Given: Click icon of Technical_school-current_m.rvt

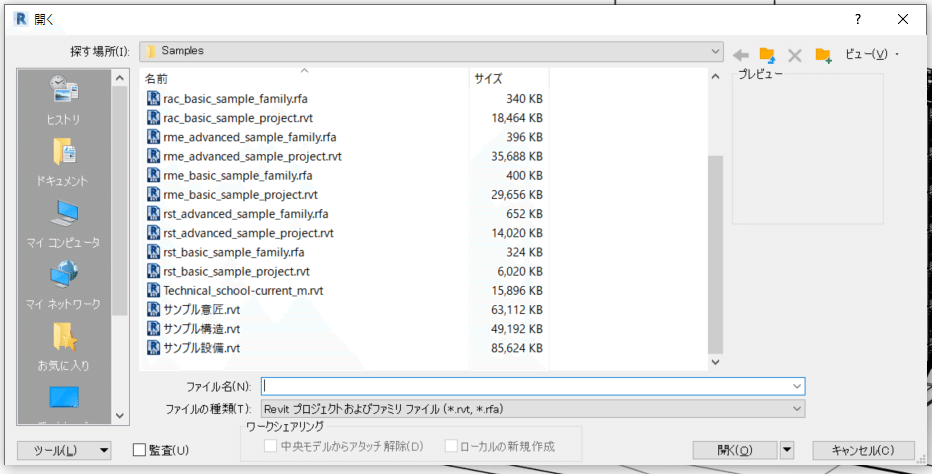Looking at the screenshot, I should (x=153, y=290).
